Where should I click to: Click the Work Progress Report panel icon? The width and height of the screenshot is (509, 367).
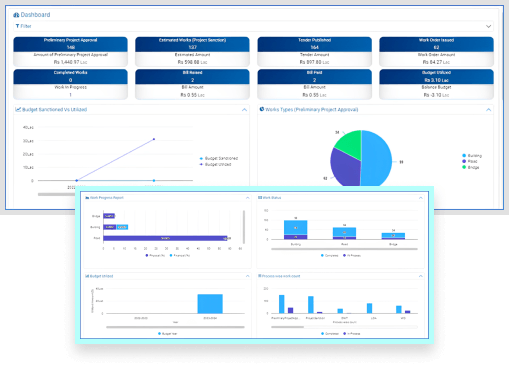87,198
